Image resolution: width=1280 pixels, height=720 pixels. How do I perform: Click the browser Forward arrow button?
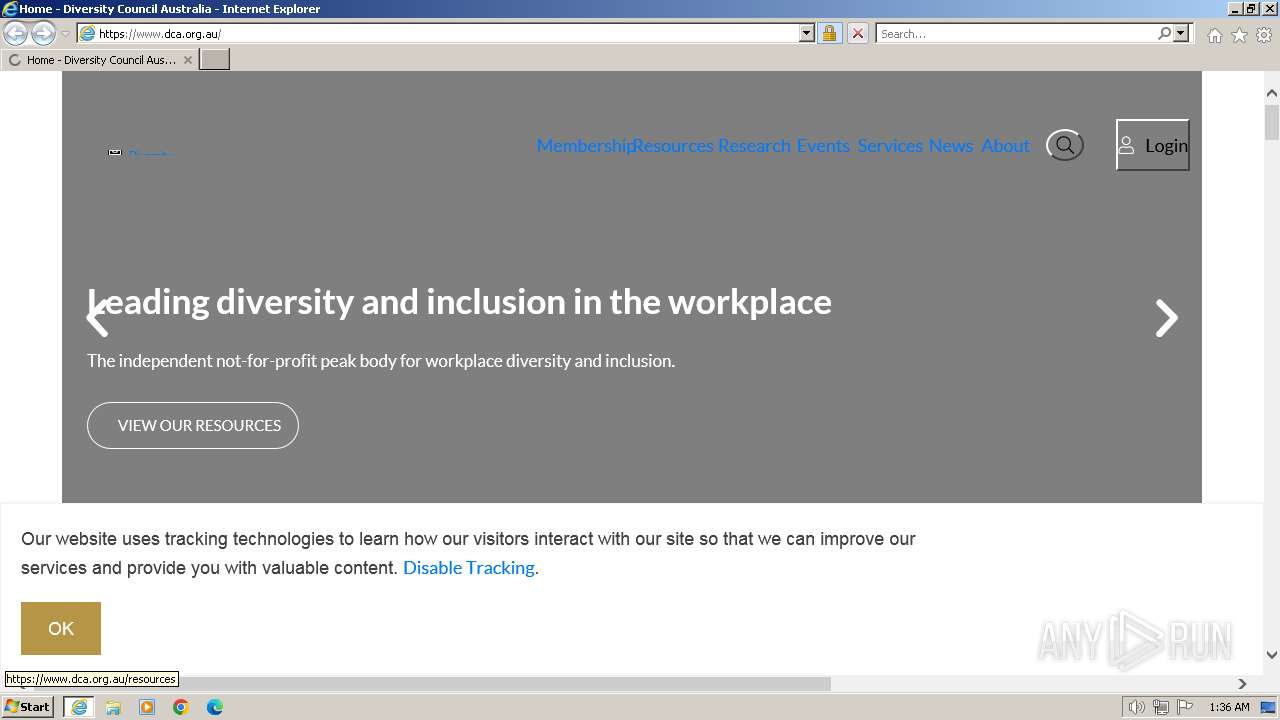tap(43, 33)
